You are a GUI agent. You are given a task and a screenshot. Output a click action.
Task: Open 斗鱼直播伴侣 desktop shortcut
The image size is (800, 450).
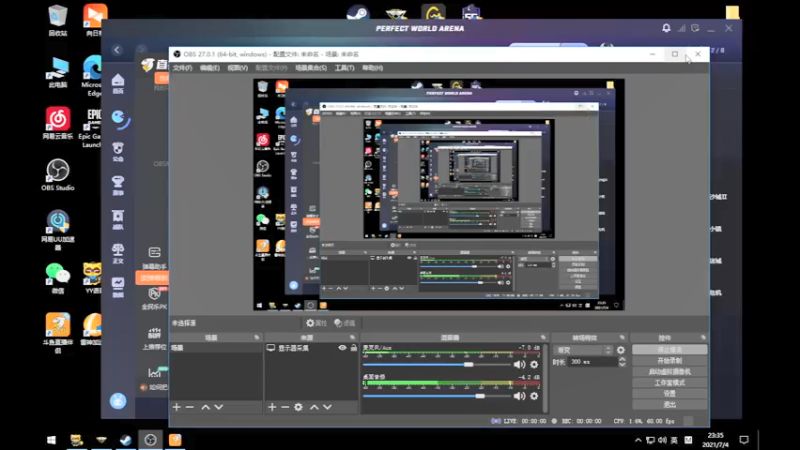click(x=58, y=333)
